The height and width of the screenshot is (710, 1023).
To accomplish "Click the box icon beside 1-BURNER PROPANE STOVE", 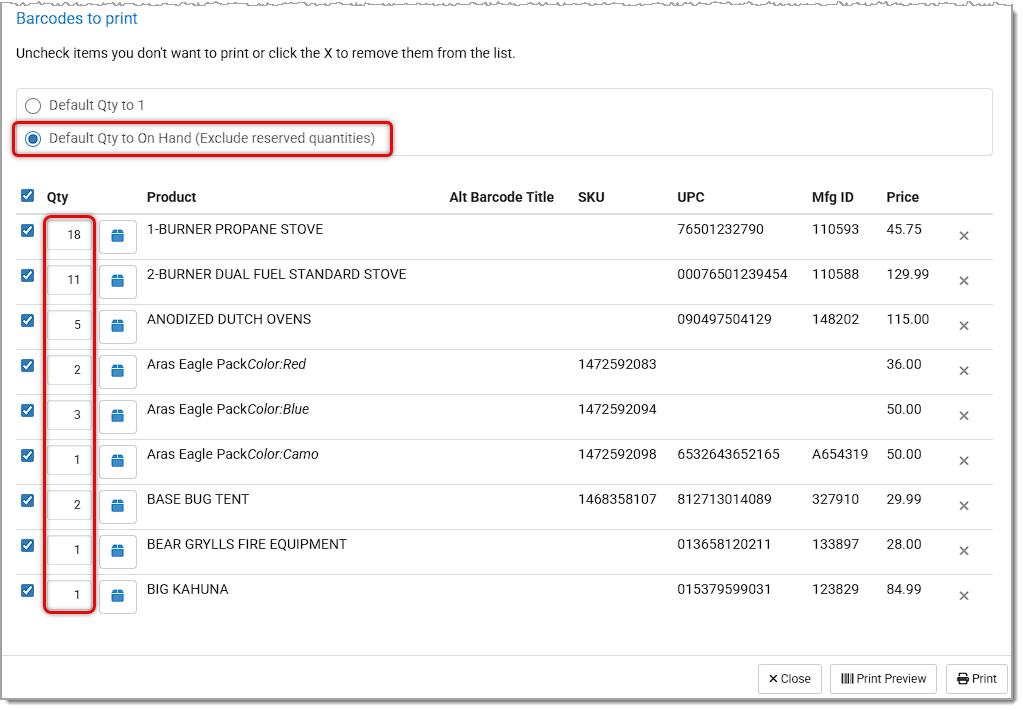I will click(x=117, y=236).
